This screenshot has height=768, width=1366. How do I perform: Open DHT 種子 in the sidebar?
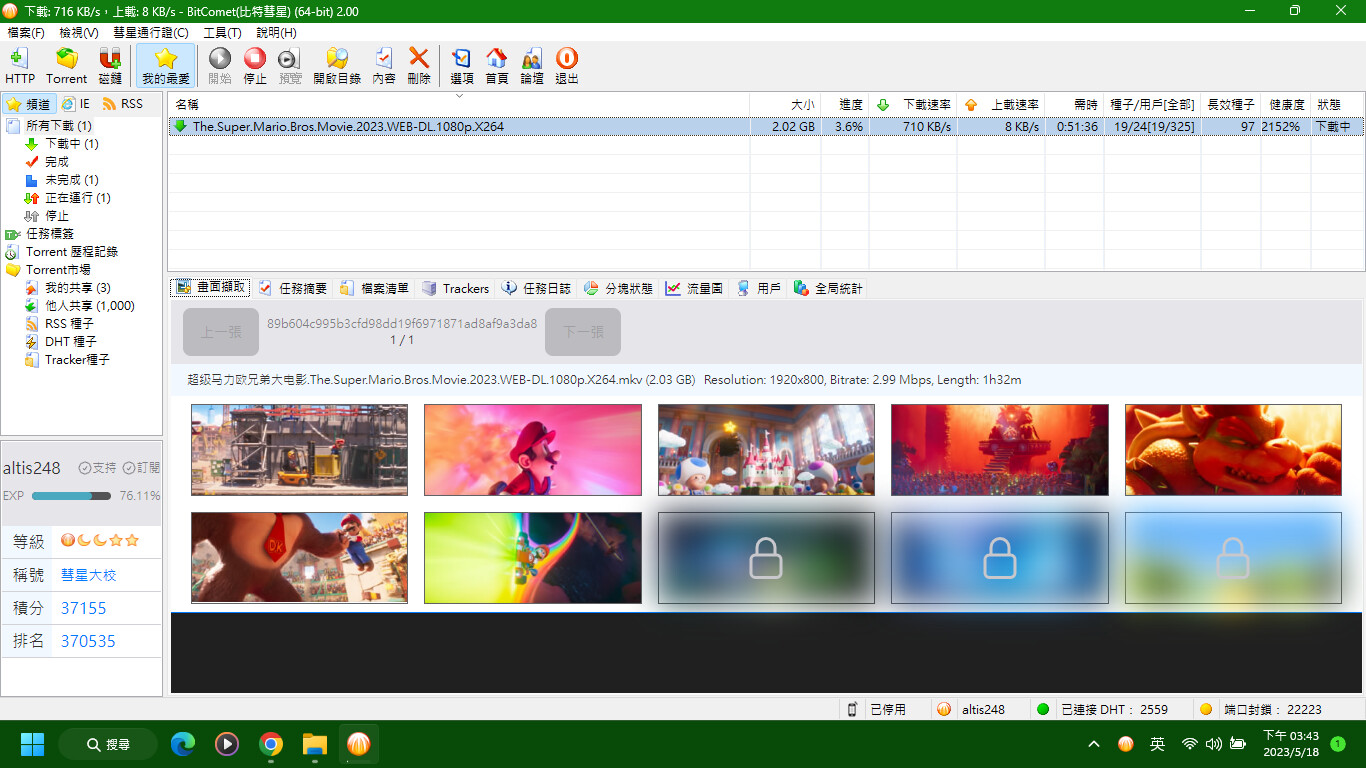(x=70, y=342)
